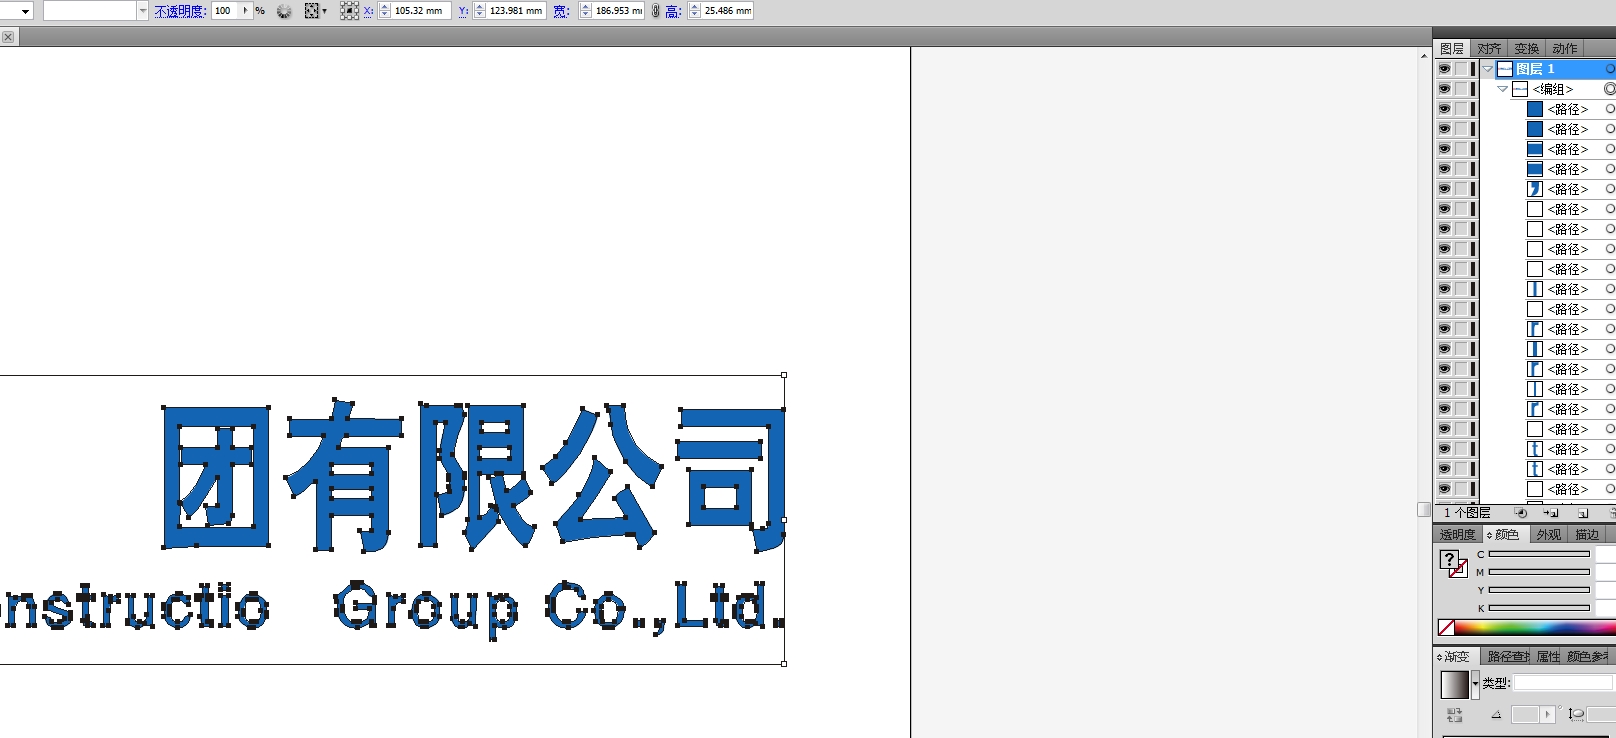Click the reference point locator grid icon

point(349,11)
